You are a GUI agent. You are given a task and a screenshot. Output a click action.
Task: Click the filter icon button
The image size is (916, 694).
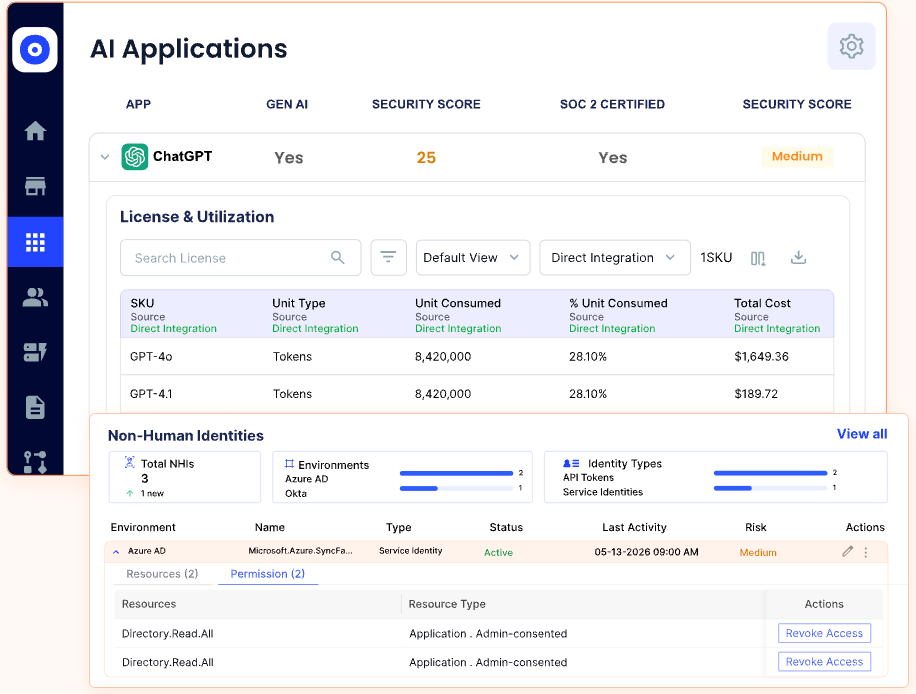[388, 257]
